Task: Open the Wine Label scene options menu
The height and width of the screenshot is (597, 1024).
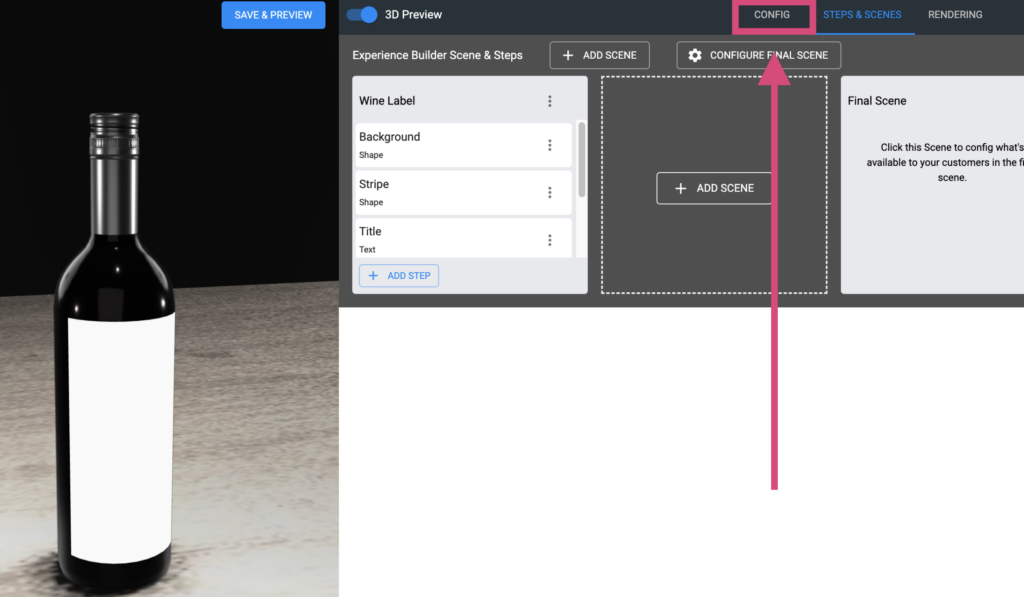Action: [x=550, y=101]
